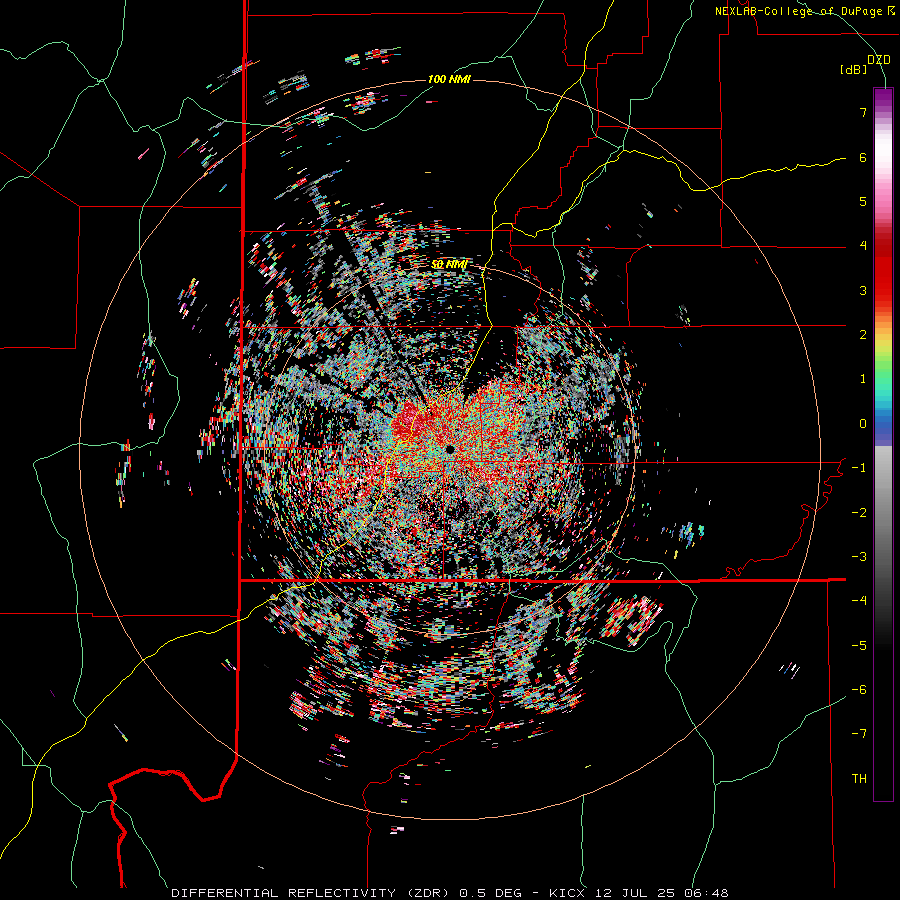Click the KICX station identifier
The width and height of the screenshot is (900, 900).
pos(568,893)
